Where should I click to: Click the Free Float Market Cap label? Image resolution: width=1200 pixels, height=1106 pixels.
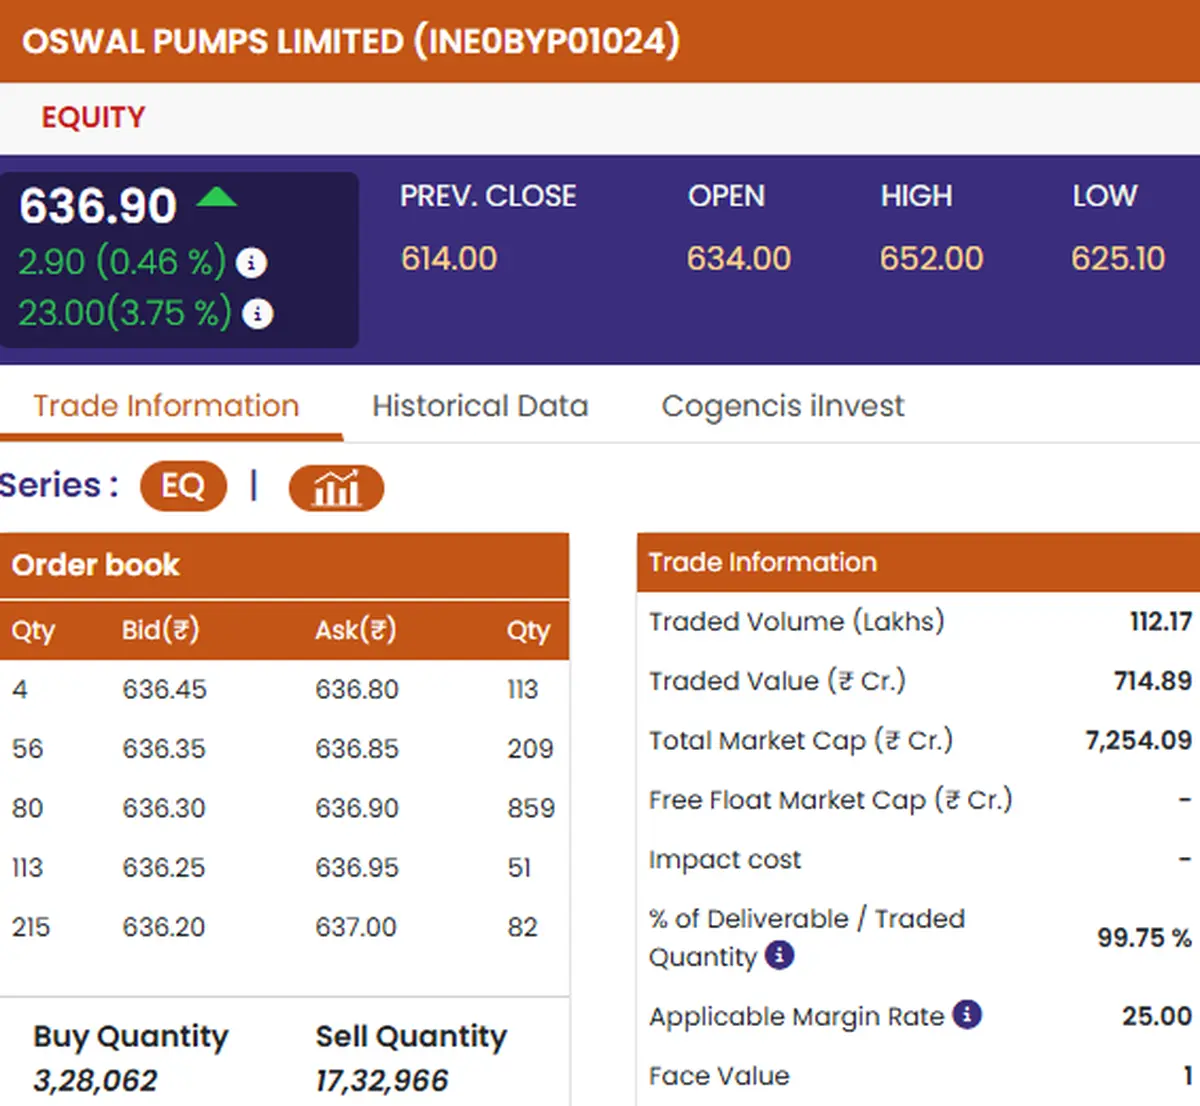(831, 800)
